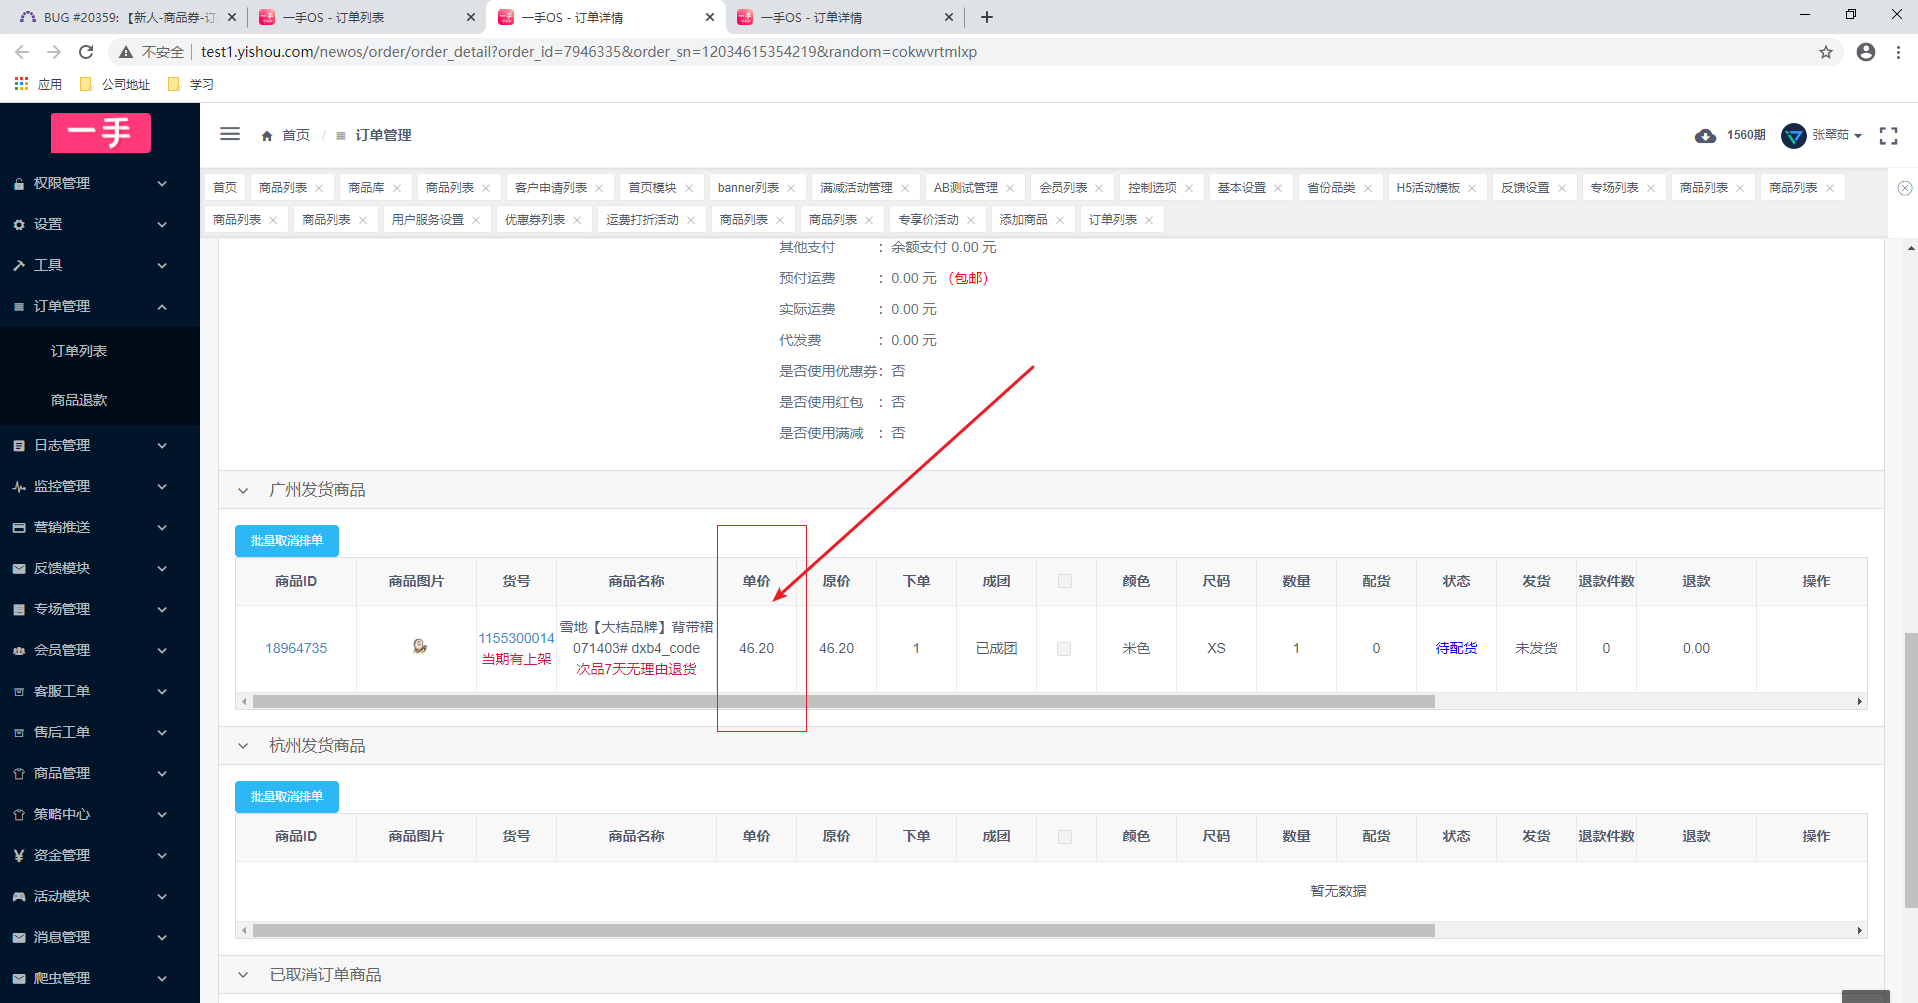Click the 一手 logo in sidebar
1918x1003 pixels.
[101, 132]
